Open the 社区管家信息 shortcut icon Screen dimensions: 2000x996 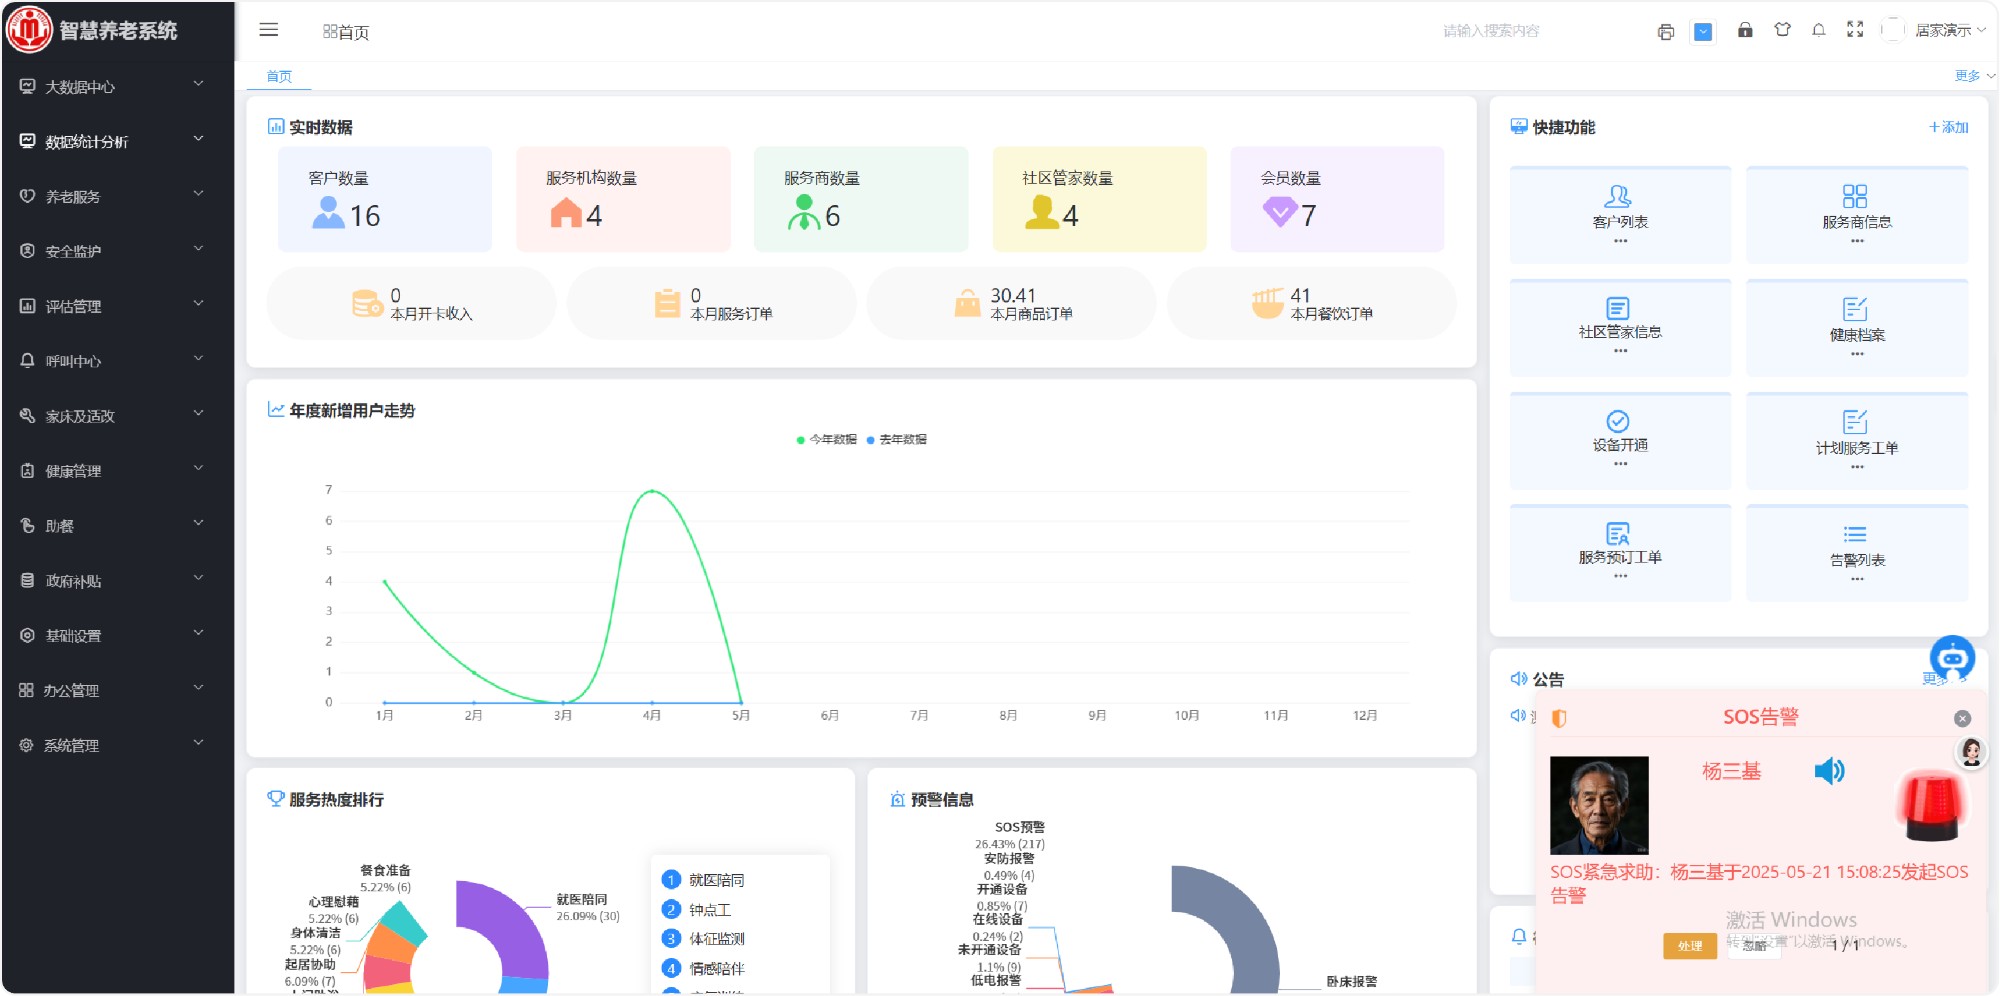coord(1618,308)
